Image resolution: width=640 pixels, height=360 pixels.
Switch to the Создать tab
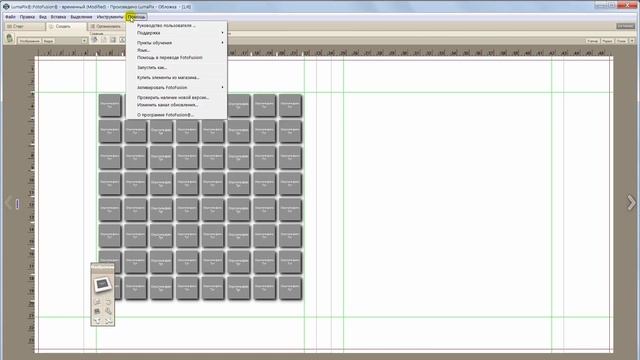[x=66, y=26]
